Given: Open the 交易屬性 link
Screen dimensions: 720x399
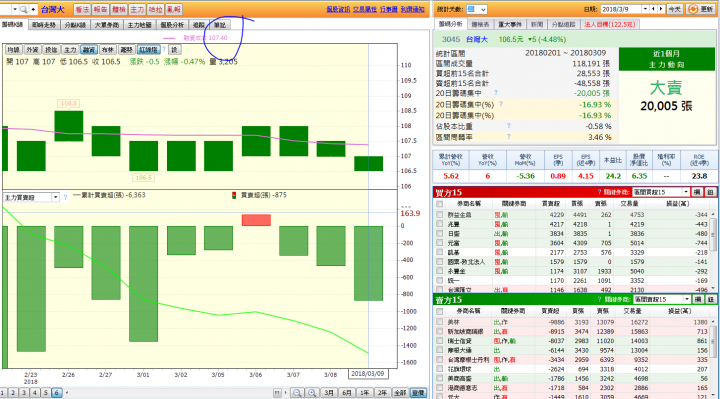Looking at the screenshot, I should click(x=365, y=9).
